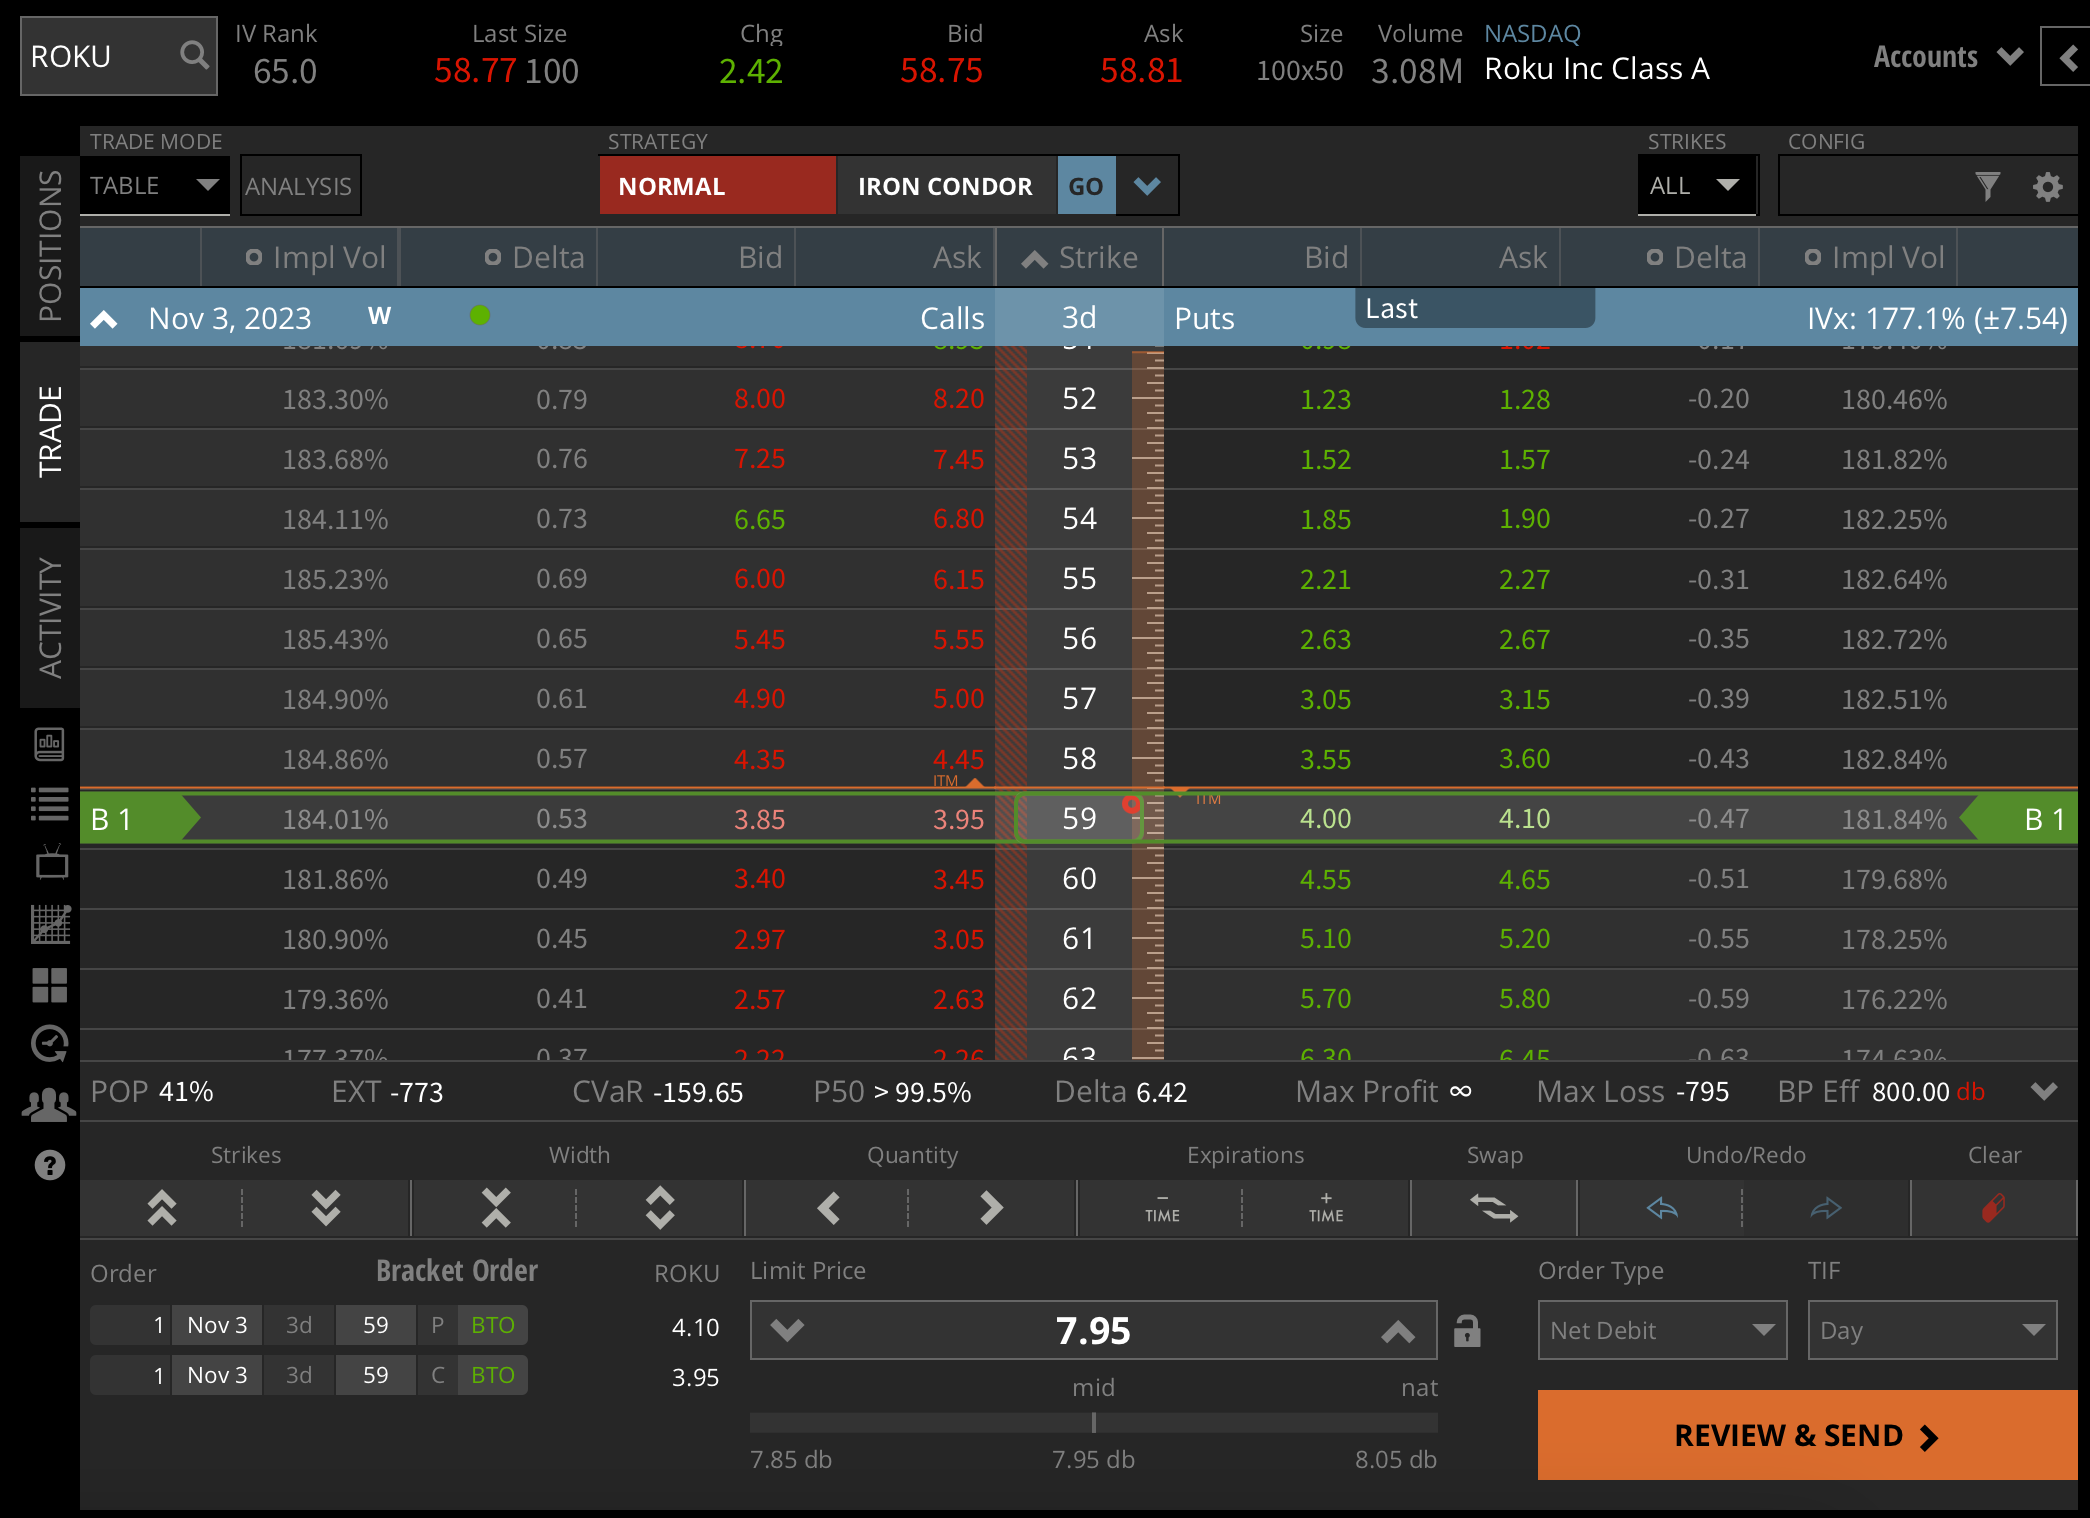The width and height of the screenshot is (2090, 1518).
Task: Click the REVIEW & SEND button
Action: tap(1805, 1435)
